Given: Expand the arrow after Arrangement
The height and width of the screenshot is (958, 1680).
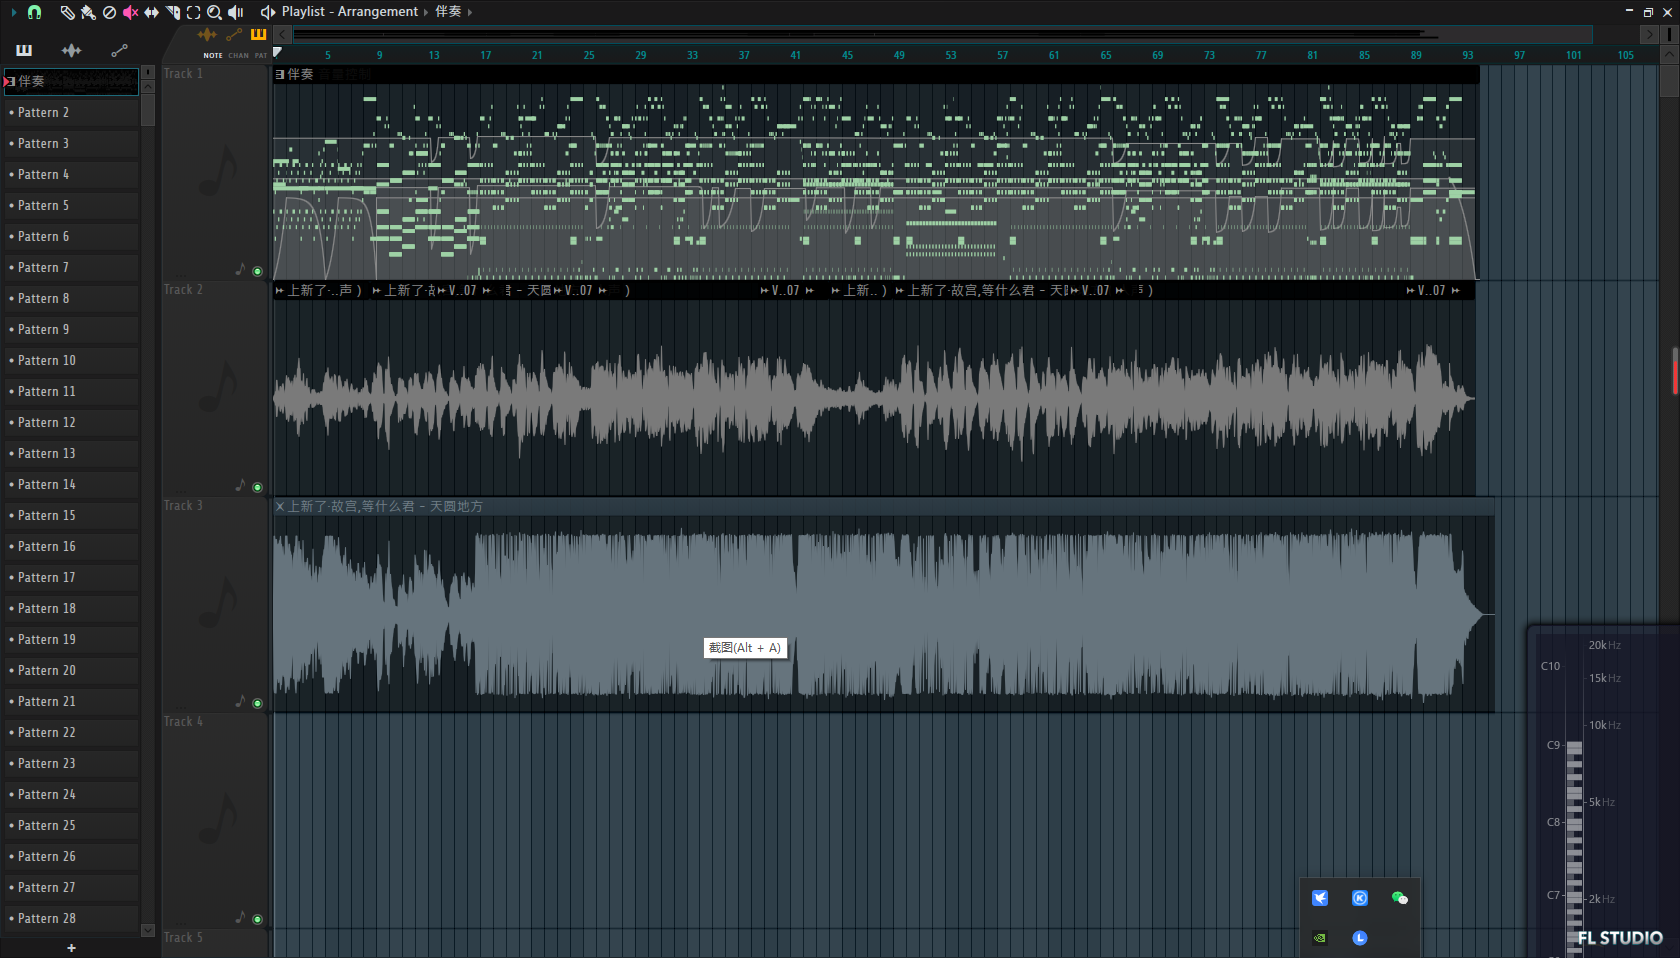Looking at the screenshot, I should 426,12.
